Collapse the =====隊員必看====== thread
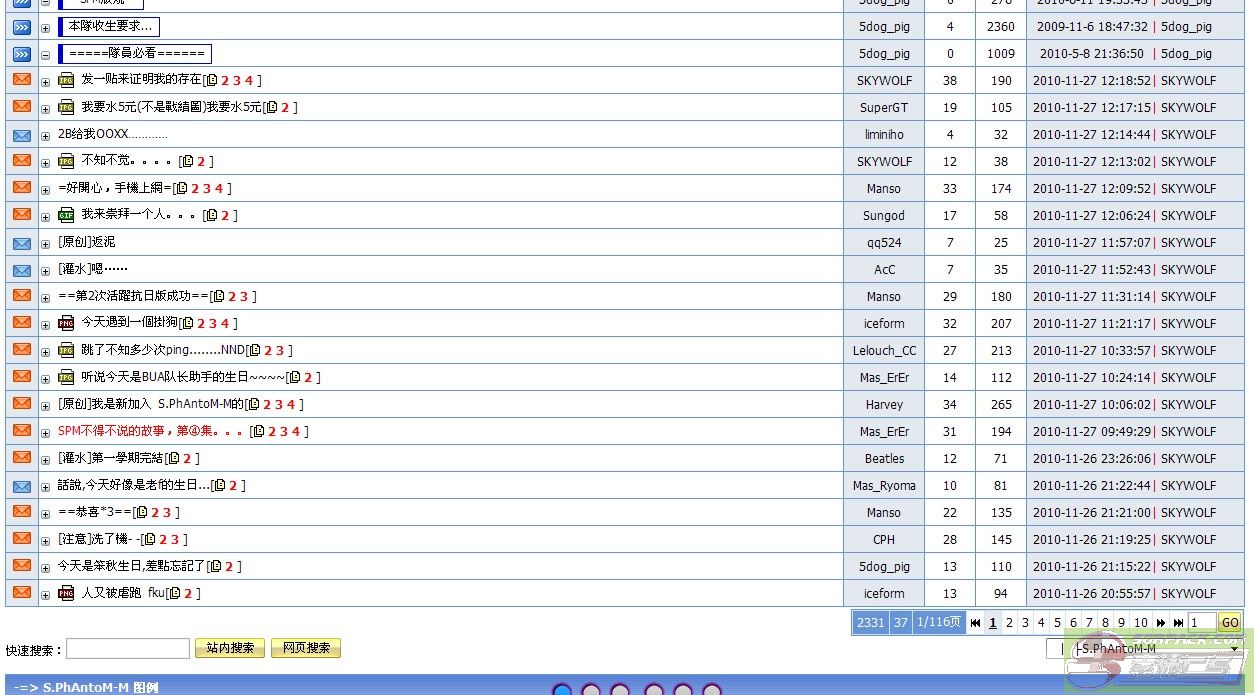 45,55
